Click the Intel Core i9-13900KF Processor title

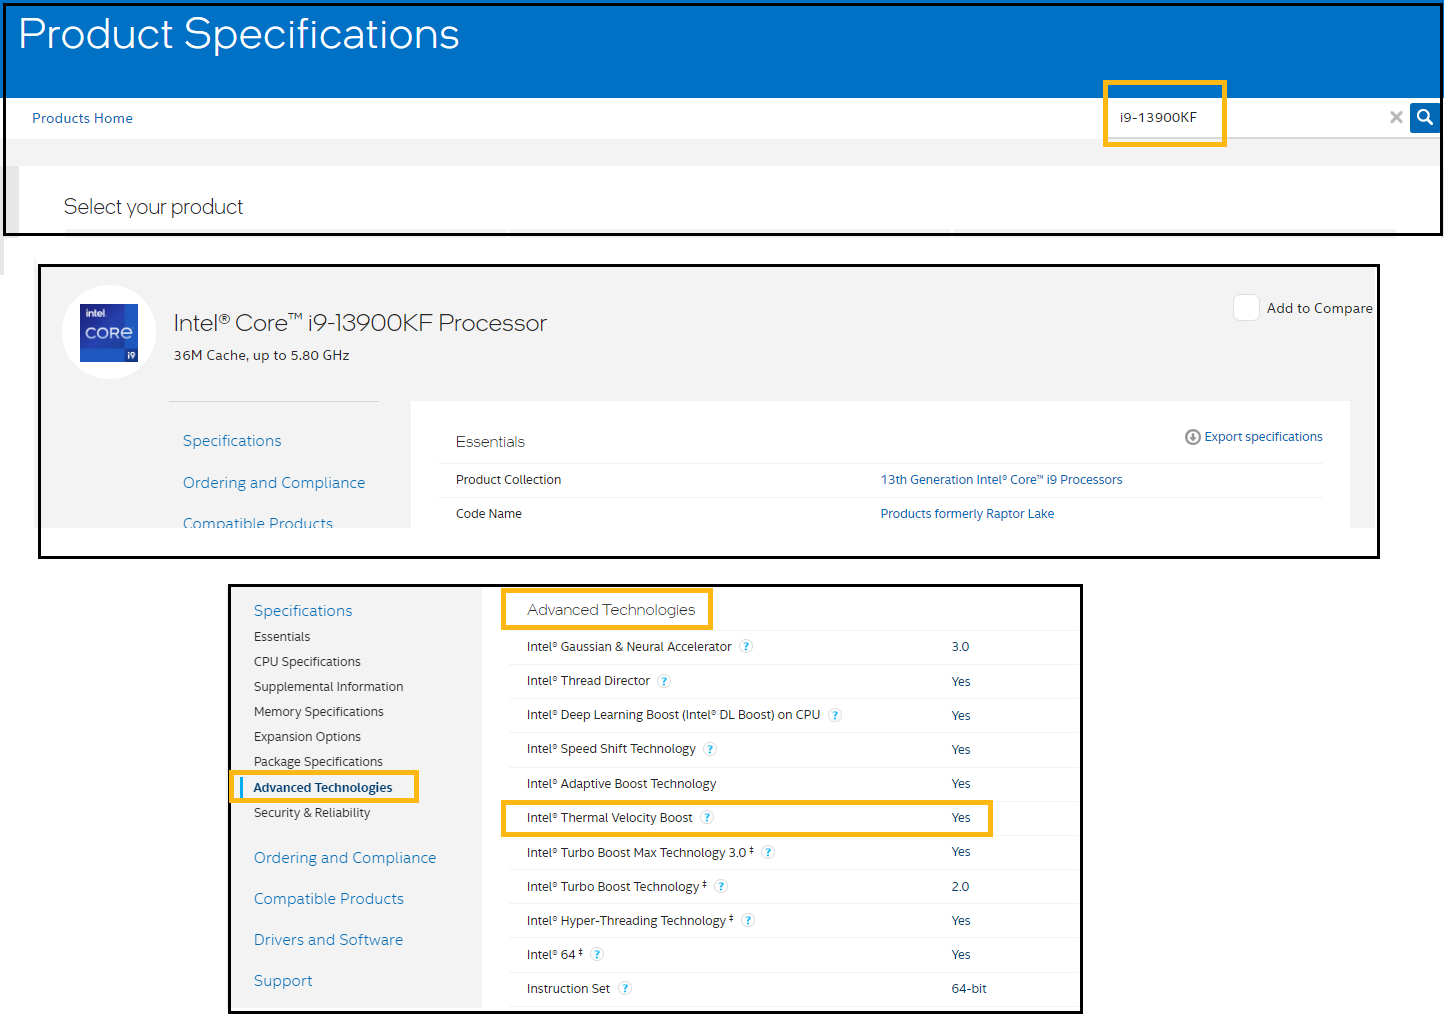[360, 323]
